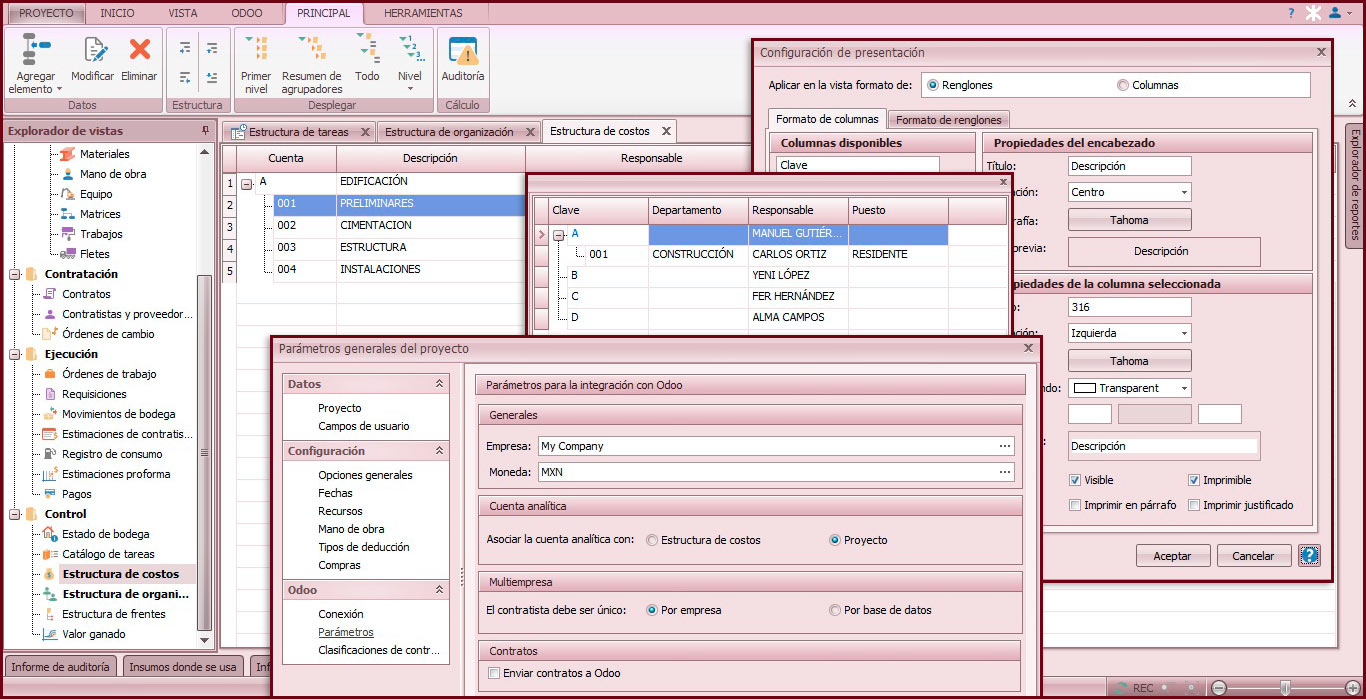Collapse row A in the cost structure grid
Image resolution: width=1366 pixels, height=699 pixels.
(247, 183)
